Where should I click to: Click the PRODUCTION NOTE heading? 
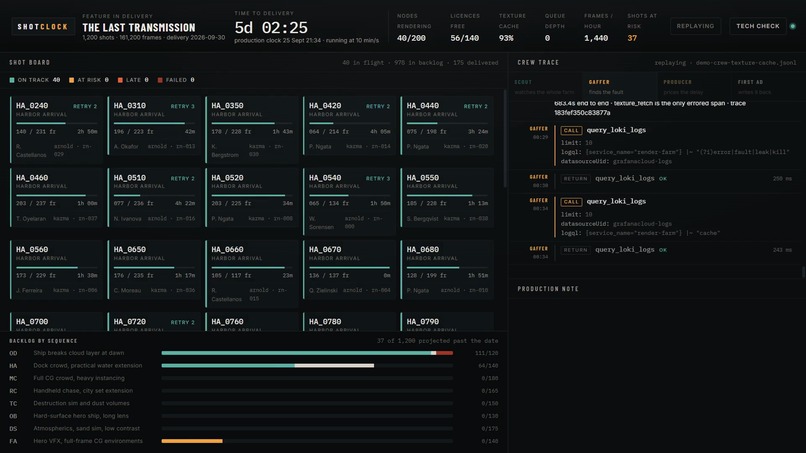[548, 289]
